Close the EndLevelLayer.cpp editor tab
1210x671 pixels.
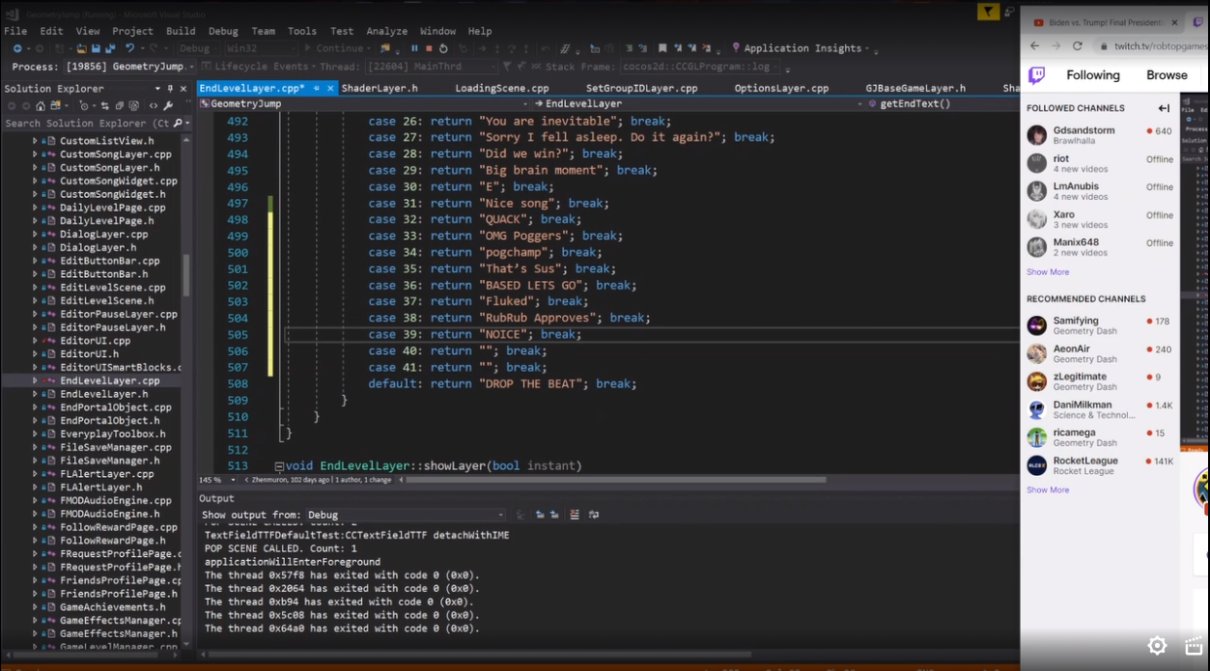[331, 88]
